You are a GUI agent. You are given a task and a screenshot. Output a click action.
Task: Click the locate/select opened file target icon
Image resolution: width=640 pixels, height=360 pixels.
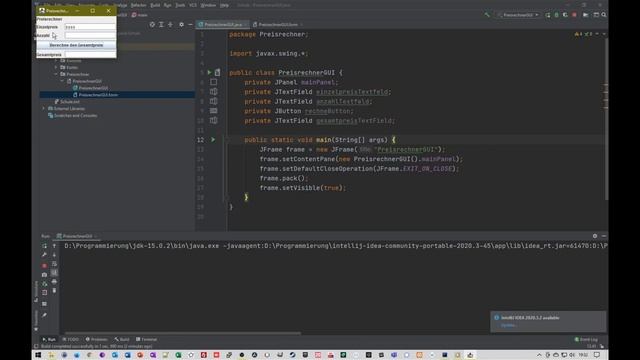[152, 24]
